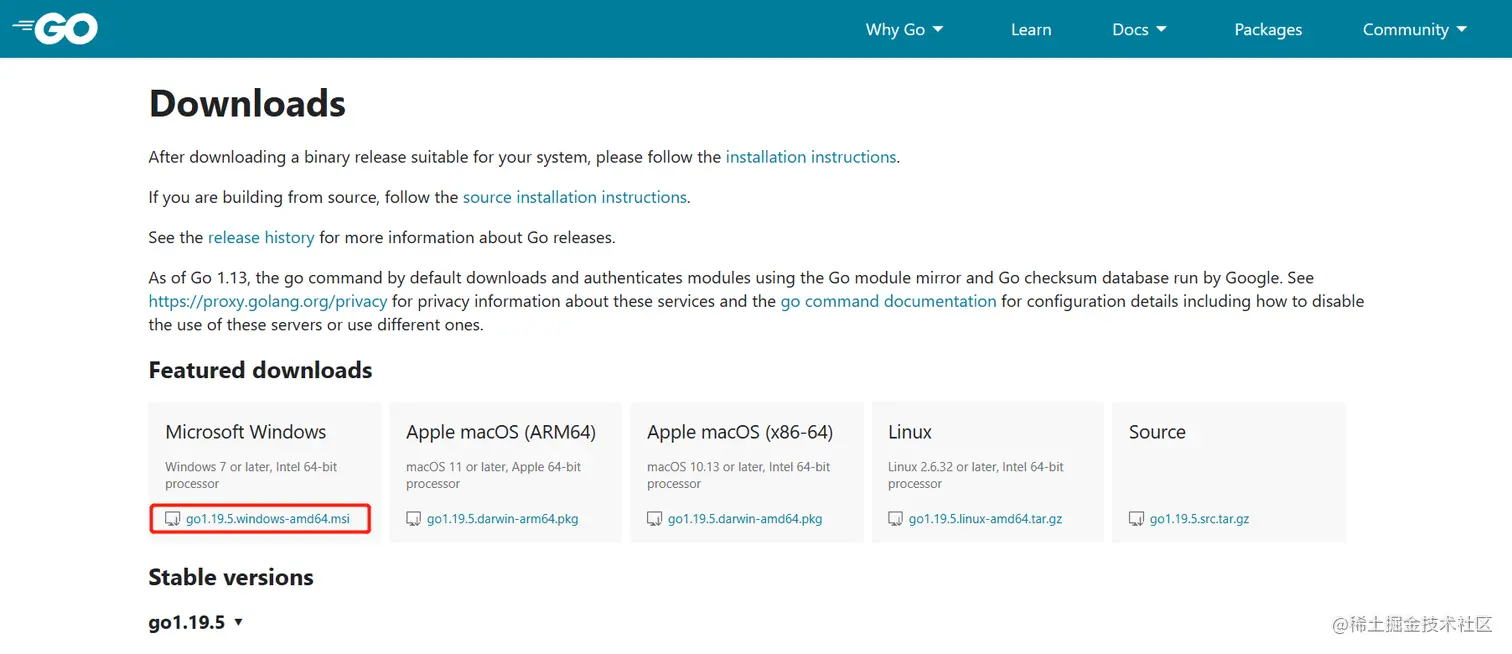
Task: Open the release history link
Action: tap(261, 238)
